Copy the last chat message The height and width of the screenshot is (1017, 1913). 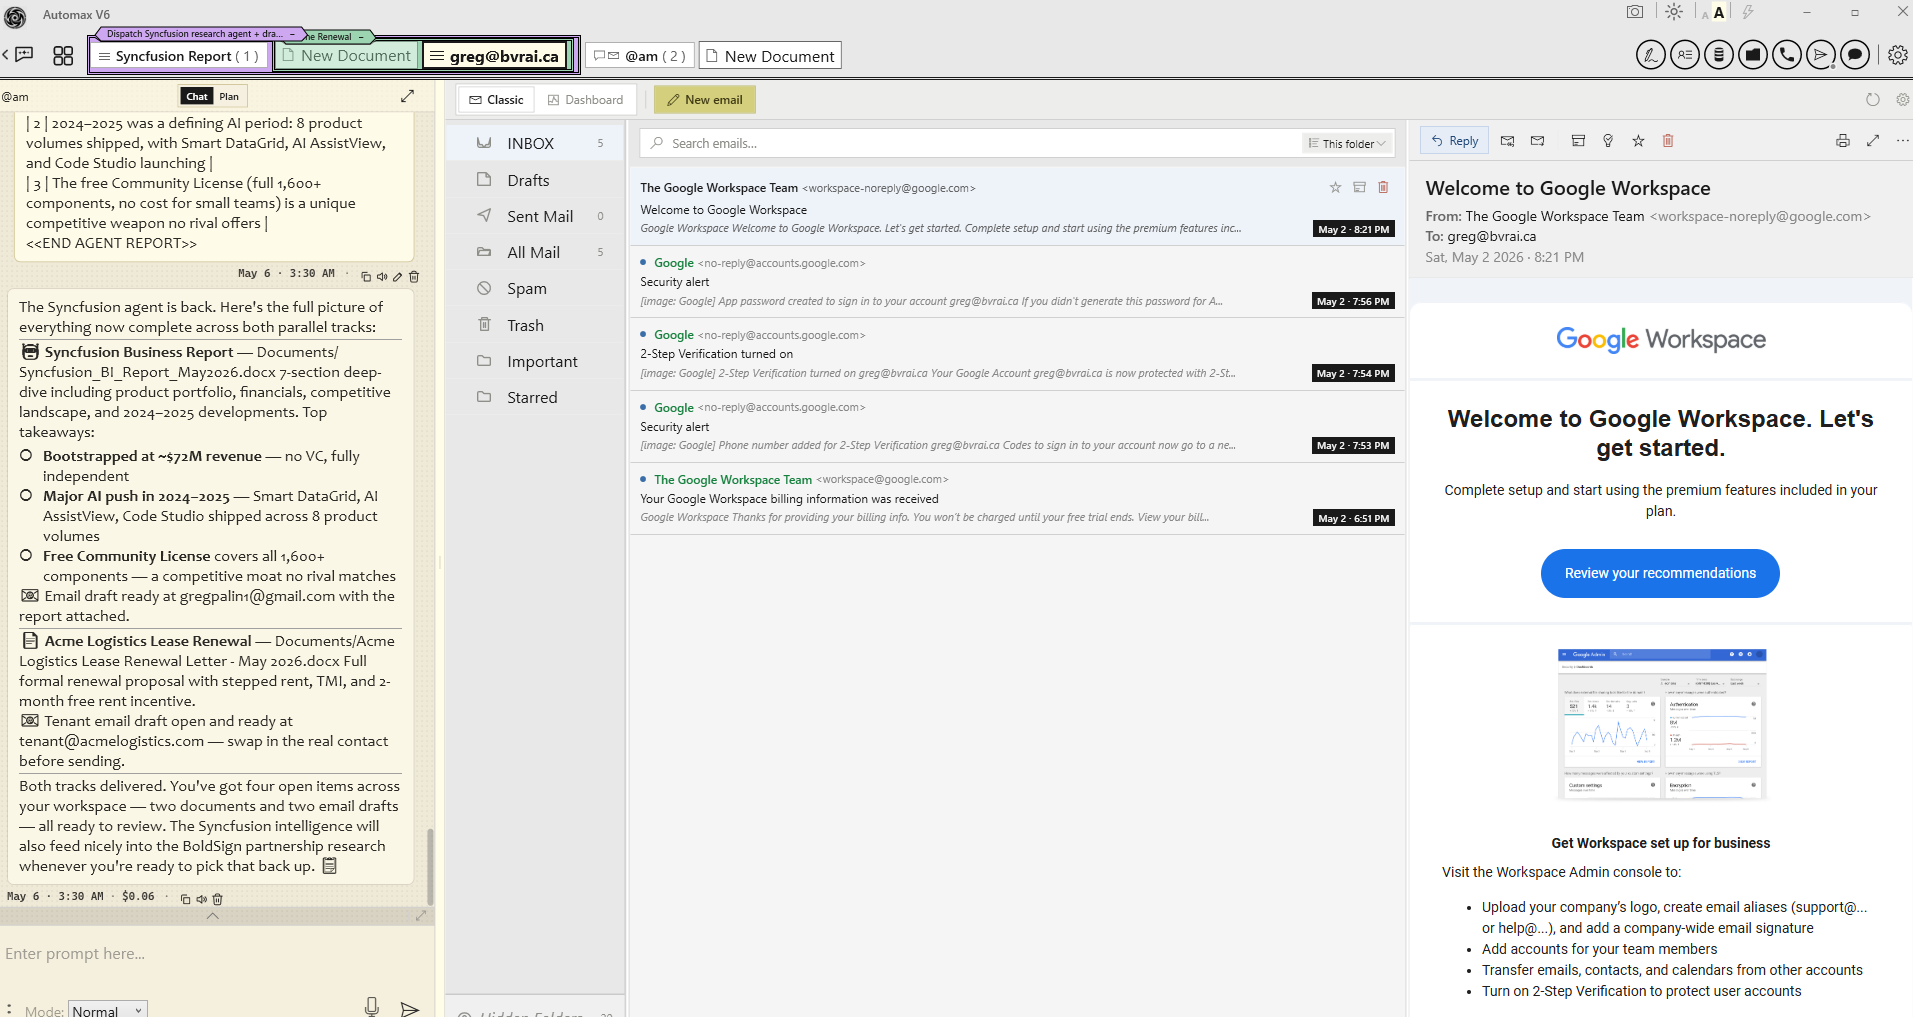point(185,899)
